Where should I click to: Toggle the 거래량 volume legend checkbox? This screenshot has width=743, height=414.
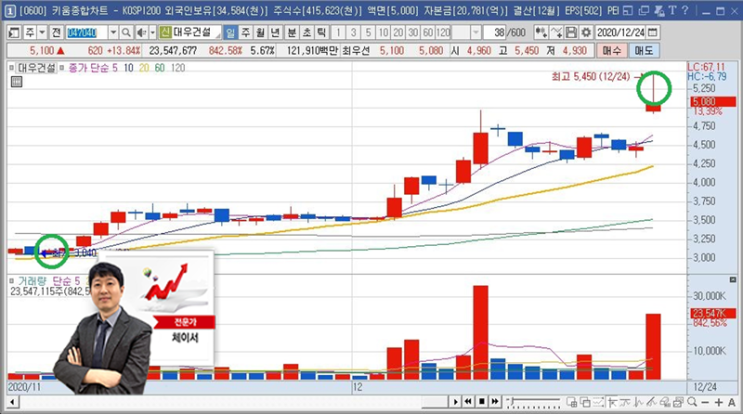[x=12, y=280]
